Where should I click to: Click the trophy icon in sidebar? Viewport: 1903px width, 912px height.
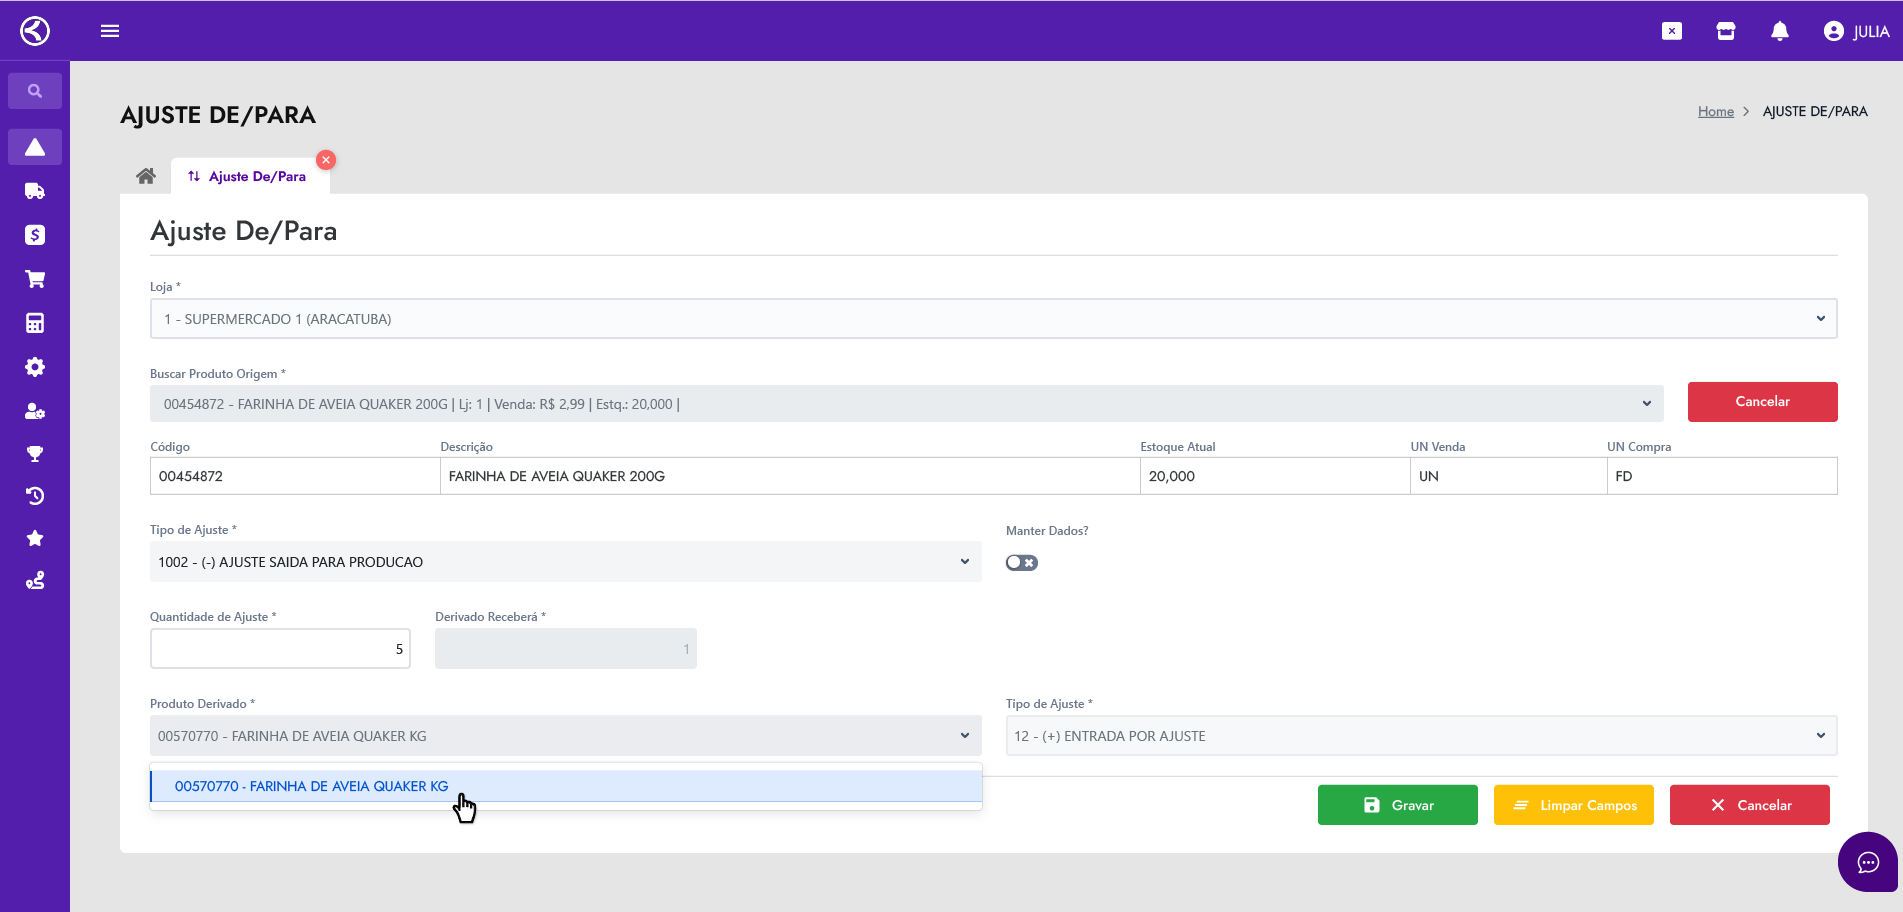[x=35, y=454]
